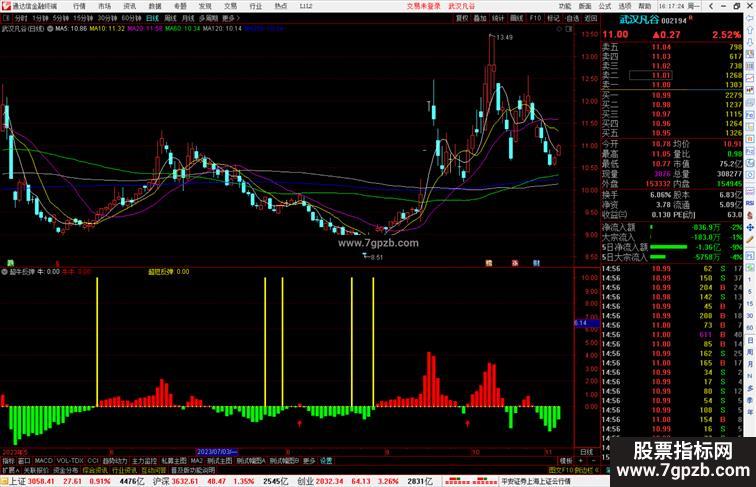The height and width of the screenshot is (487, 756).
Task: Click the back arrow in title bar
Action: (x=711, y=6)
